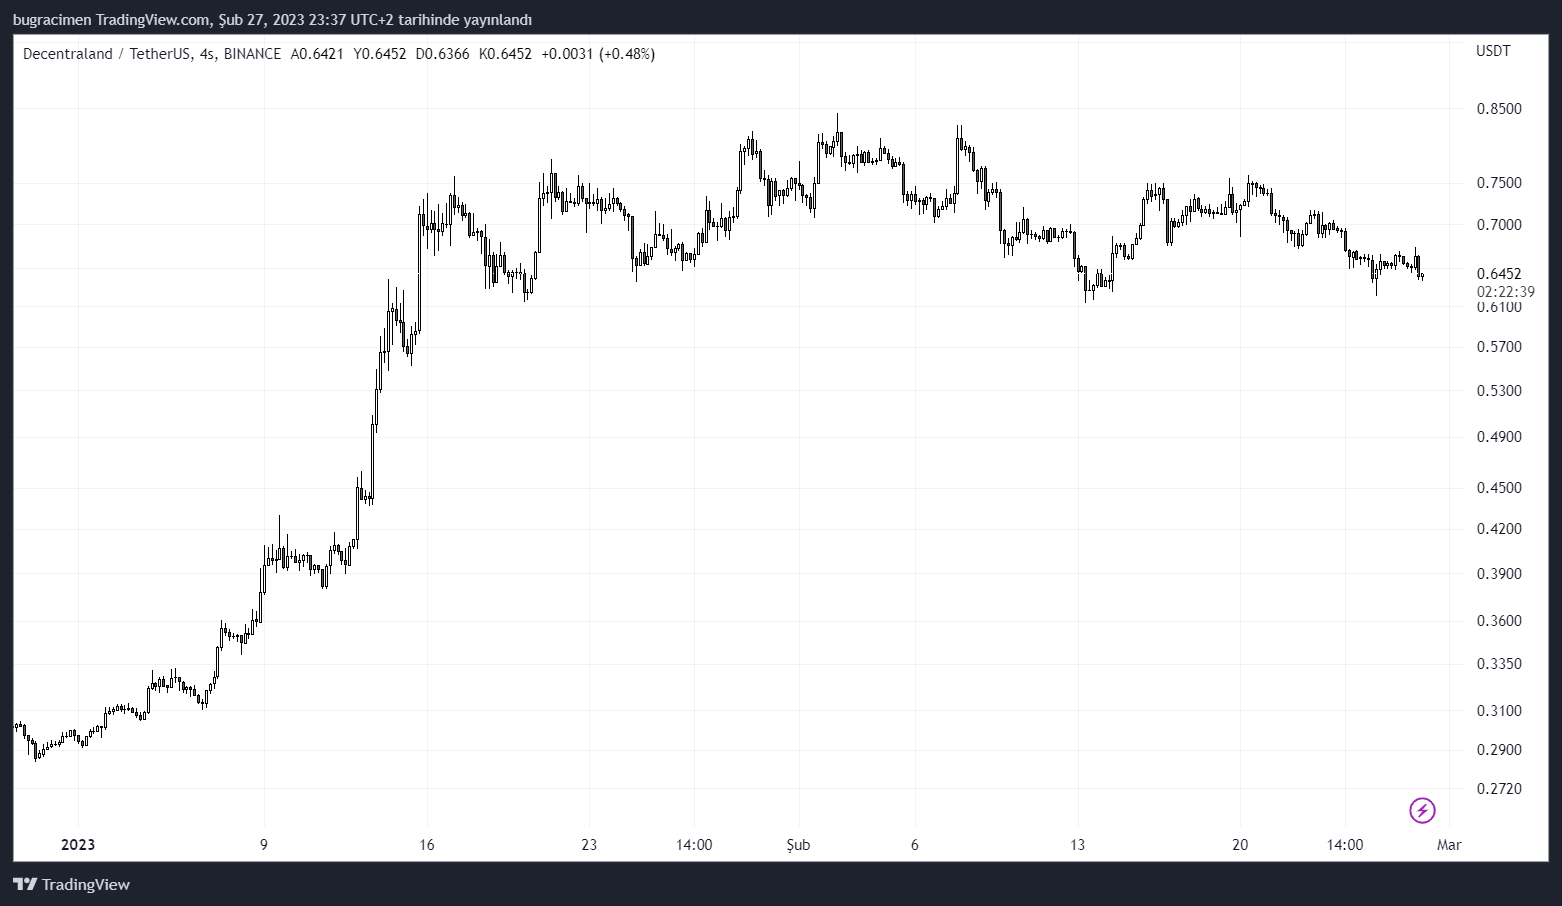Click the bugracimen author name in header

52,20
